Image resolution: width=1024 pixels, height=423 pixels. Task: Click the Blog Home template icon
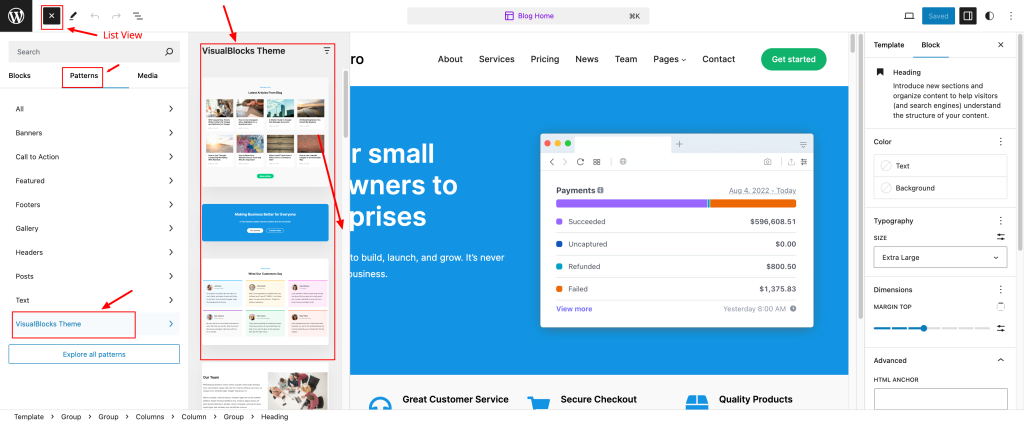tap(509, 16)
